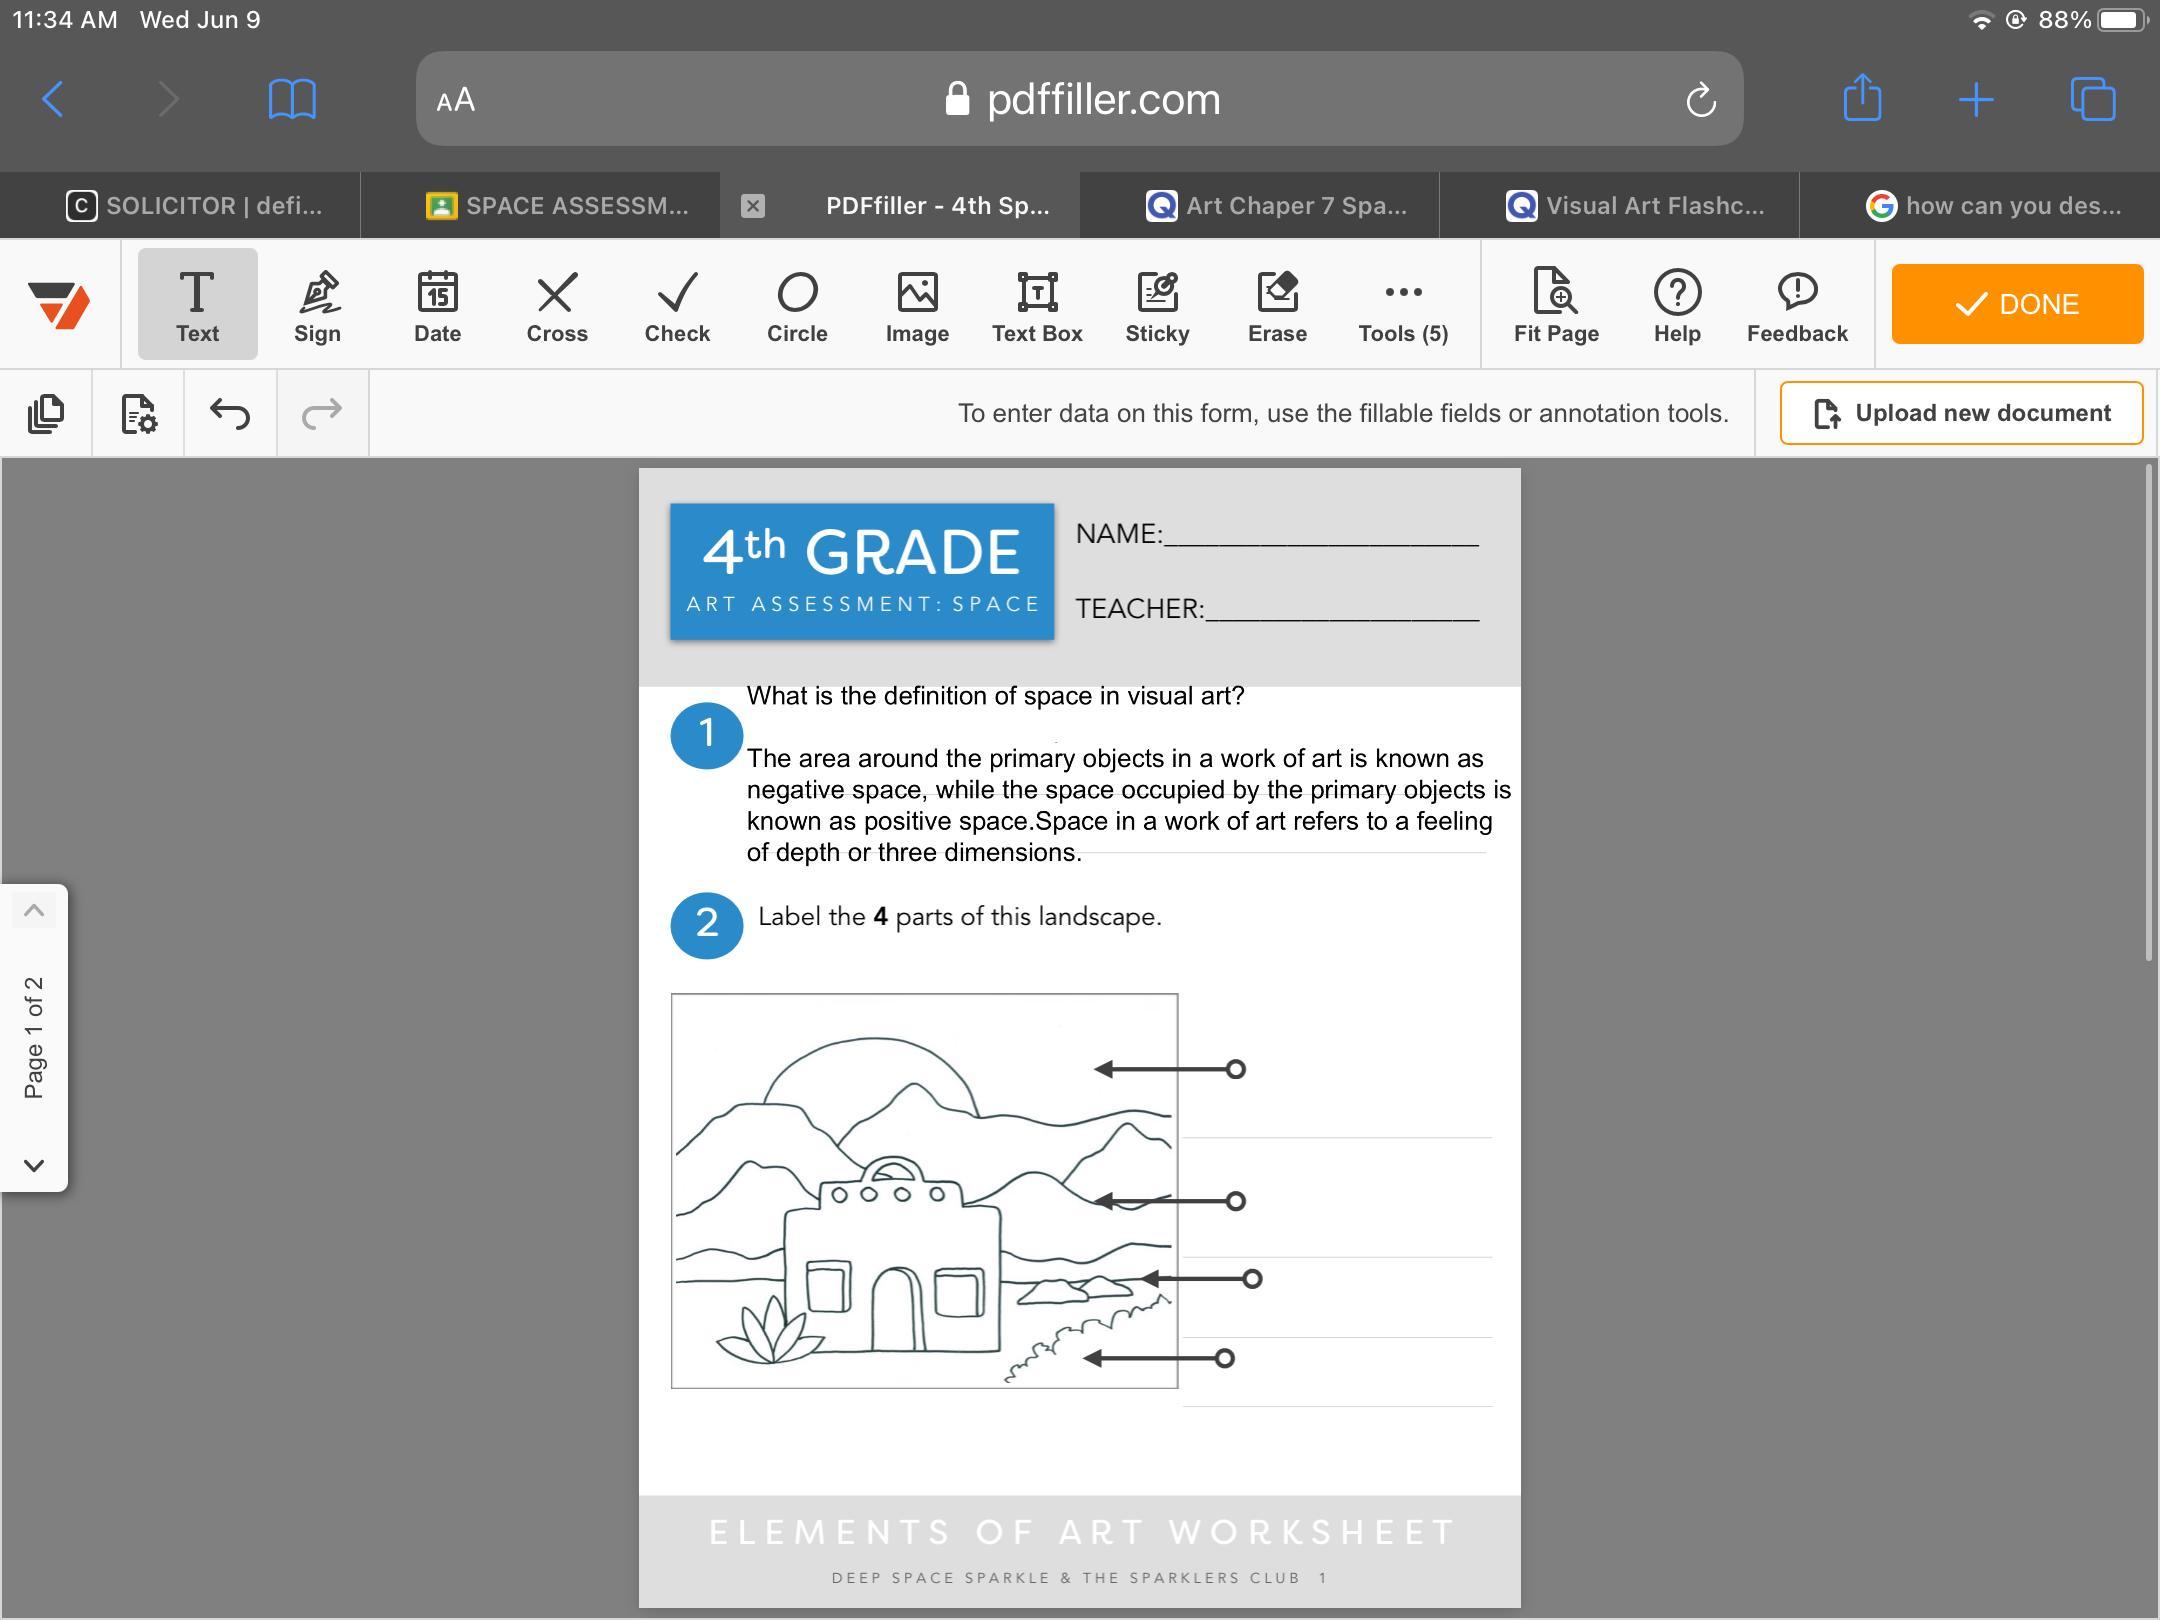Go to next page using down chevron
2160x1620 pixels.
click(x=34, y=1165)
